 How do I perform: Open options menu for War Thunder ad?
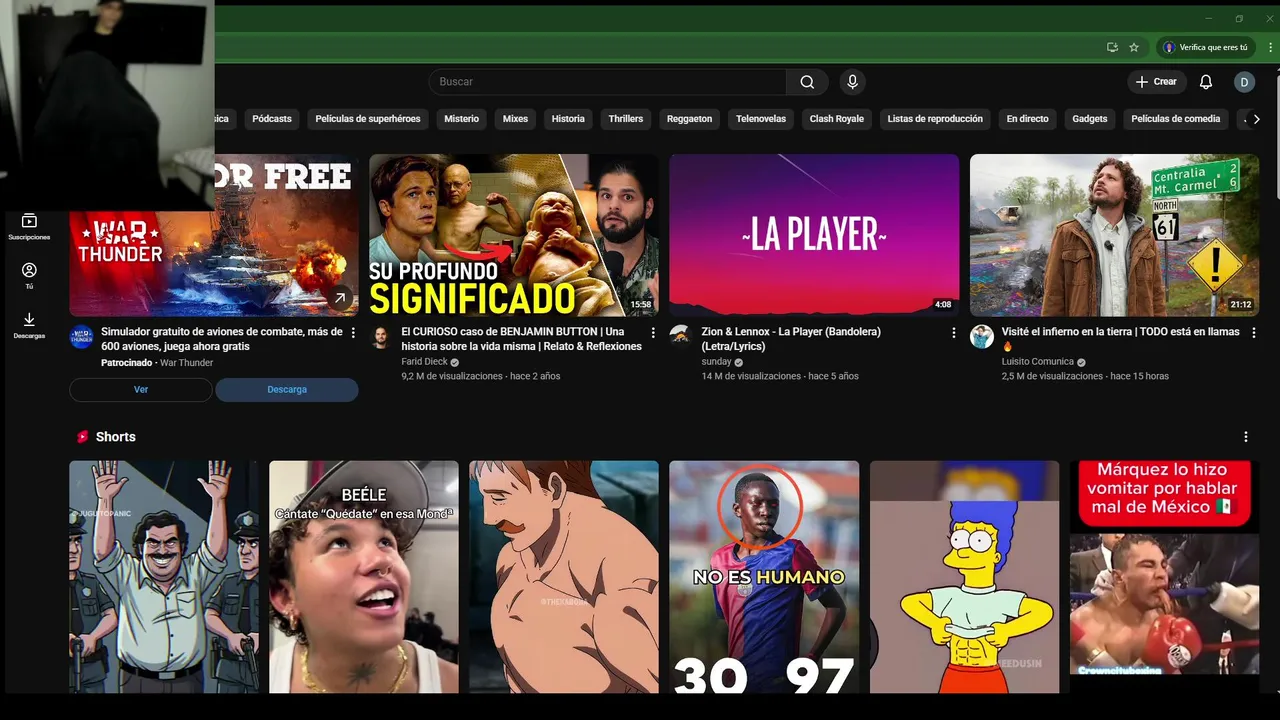353,332
